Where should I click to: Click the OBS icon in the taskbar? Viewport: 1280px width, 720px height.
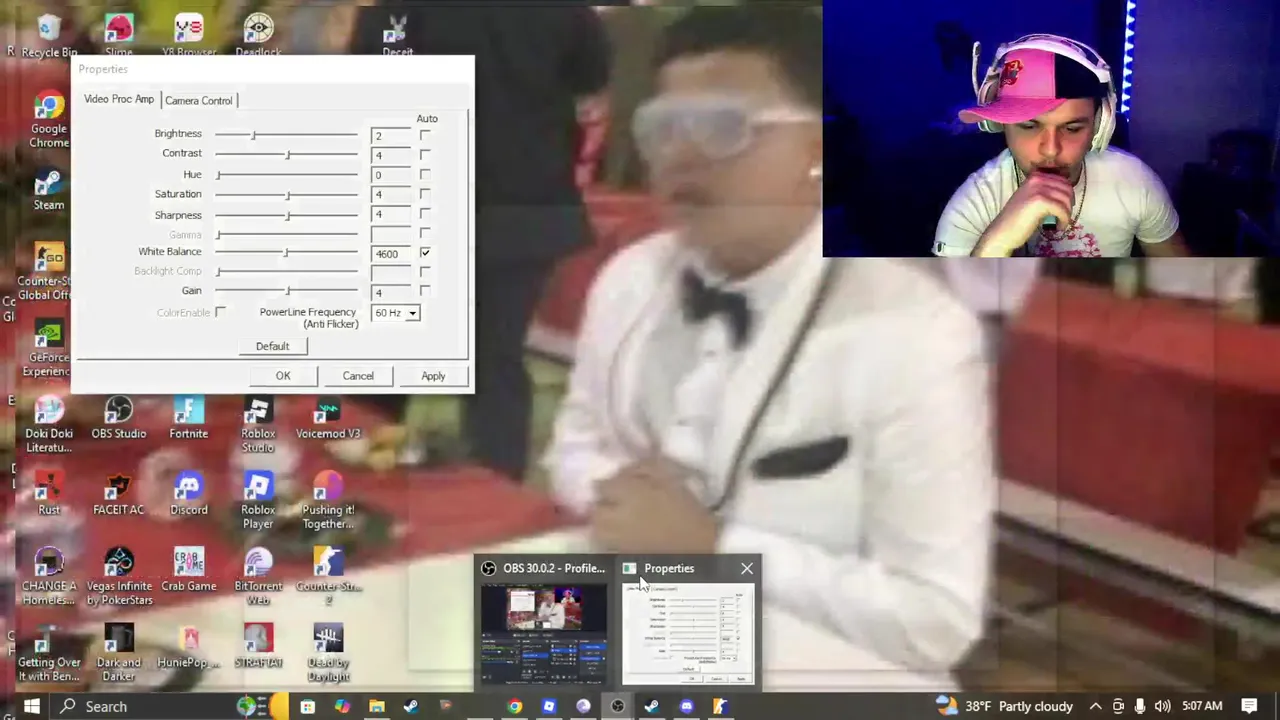tap(617, 706)
